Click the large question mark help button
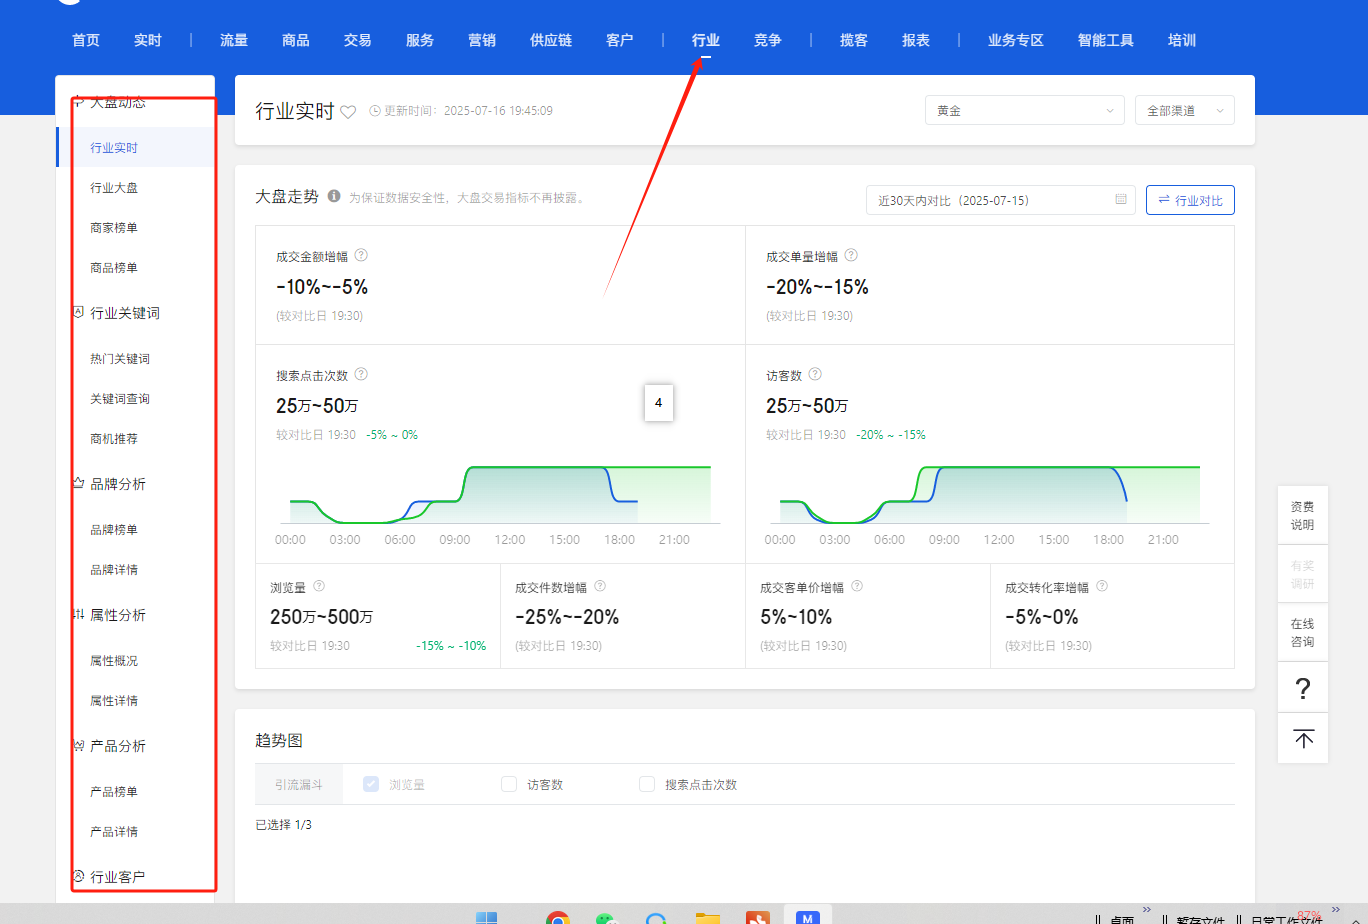 tap(1302, 688)
